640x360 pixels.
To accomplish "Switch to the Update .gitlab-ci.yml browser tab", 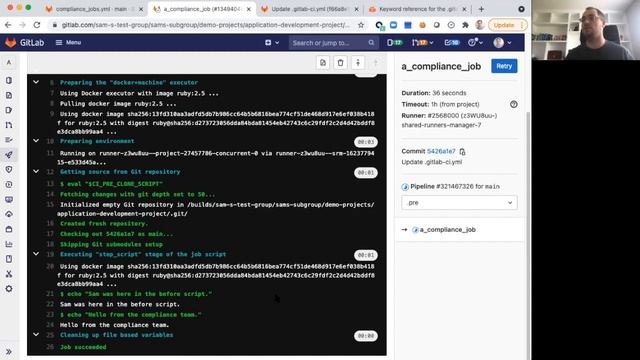I will tap(309, 9).
